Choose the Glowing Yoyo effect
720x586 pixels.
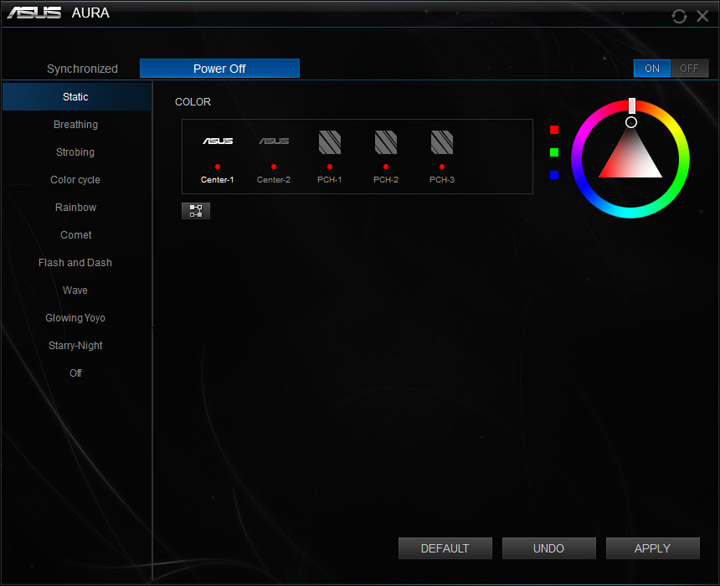(x=75, y=318)
